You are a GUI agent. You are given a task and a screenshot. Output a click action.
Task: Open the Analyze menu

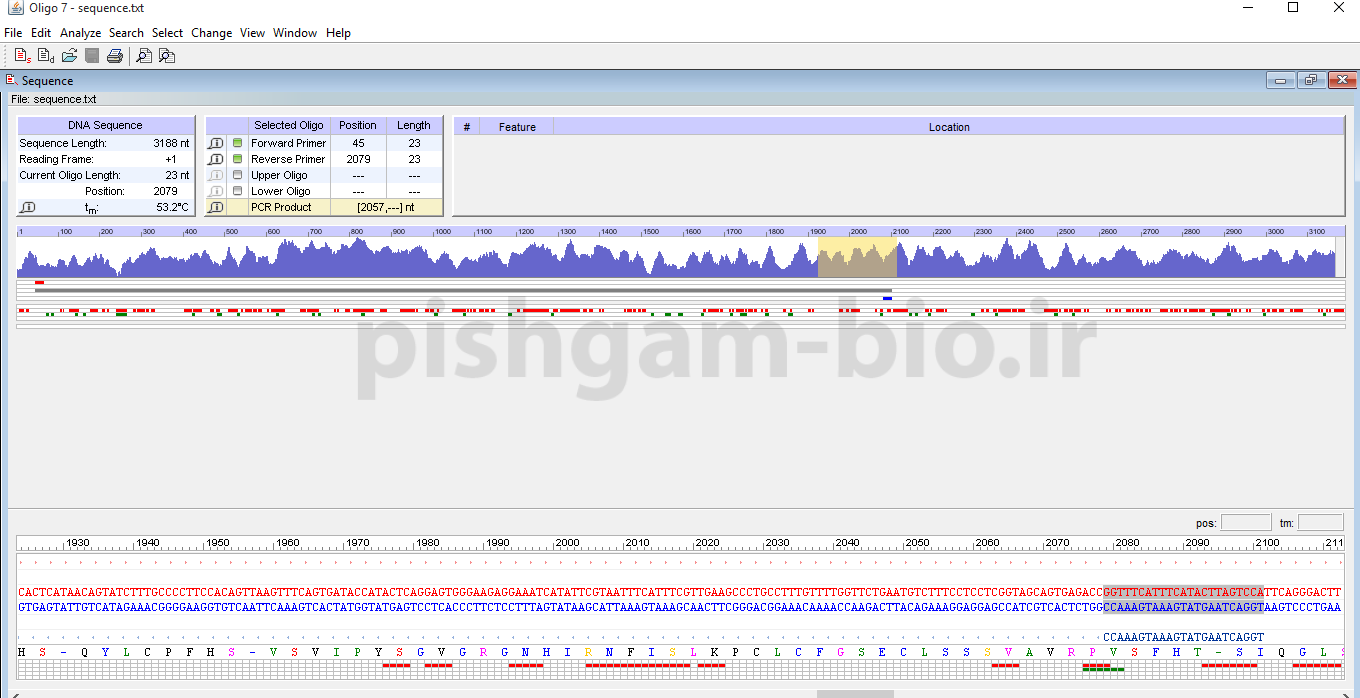pyautogui.click(x=80, y=33)
